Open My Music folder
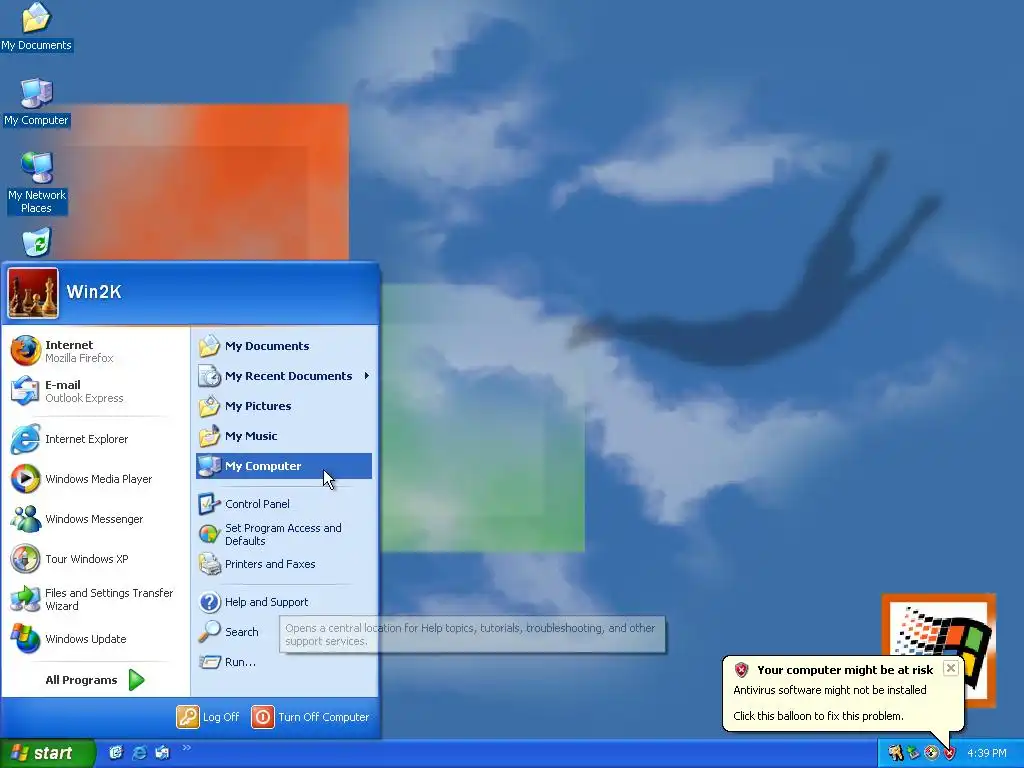1024x768 pixels. 284,436
